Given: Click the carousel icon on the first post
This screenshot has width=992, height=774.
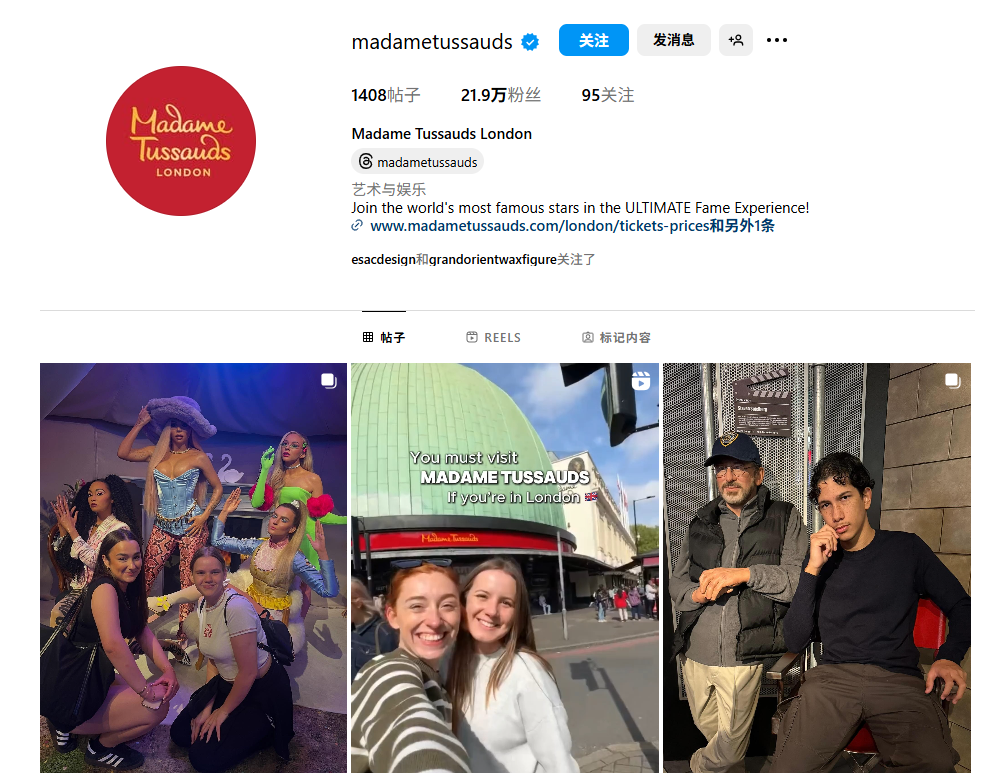Looking at the screenshot, I should 328,380.
